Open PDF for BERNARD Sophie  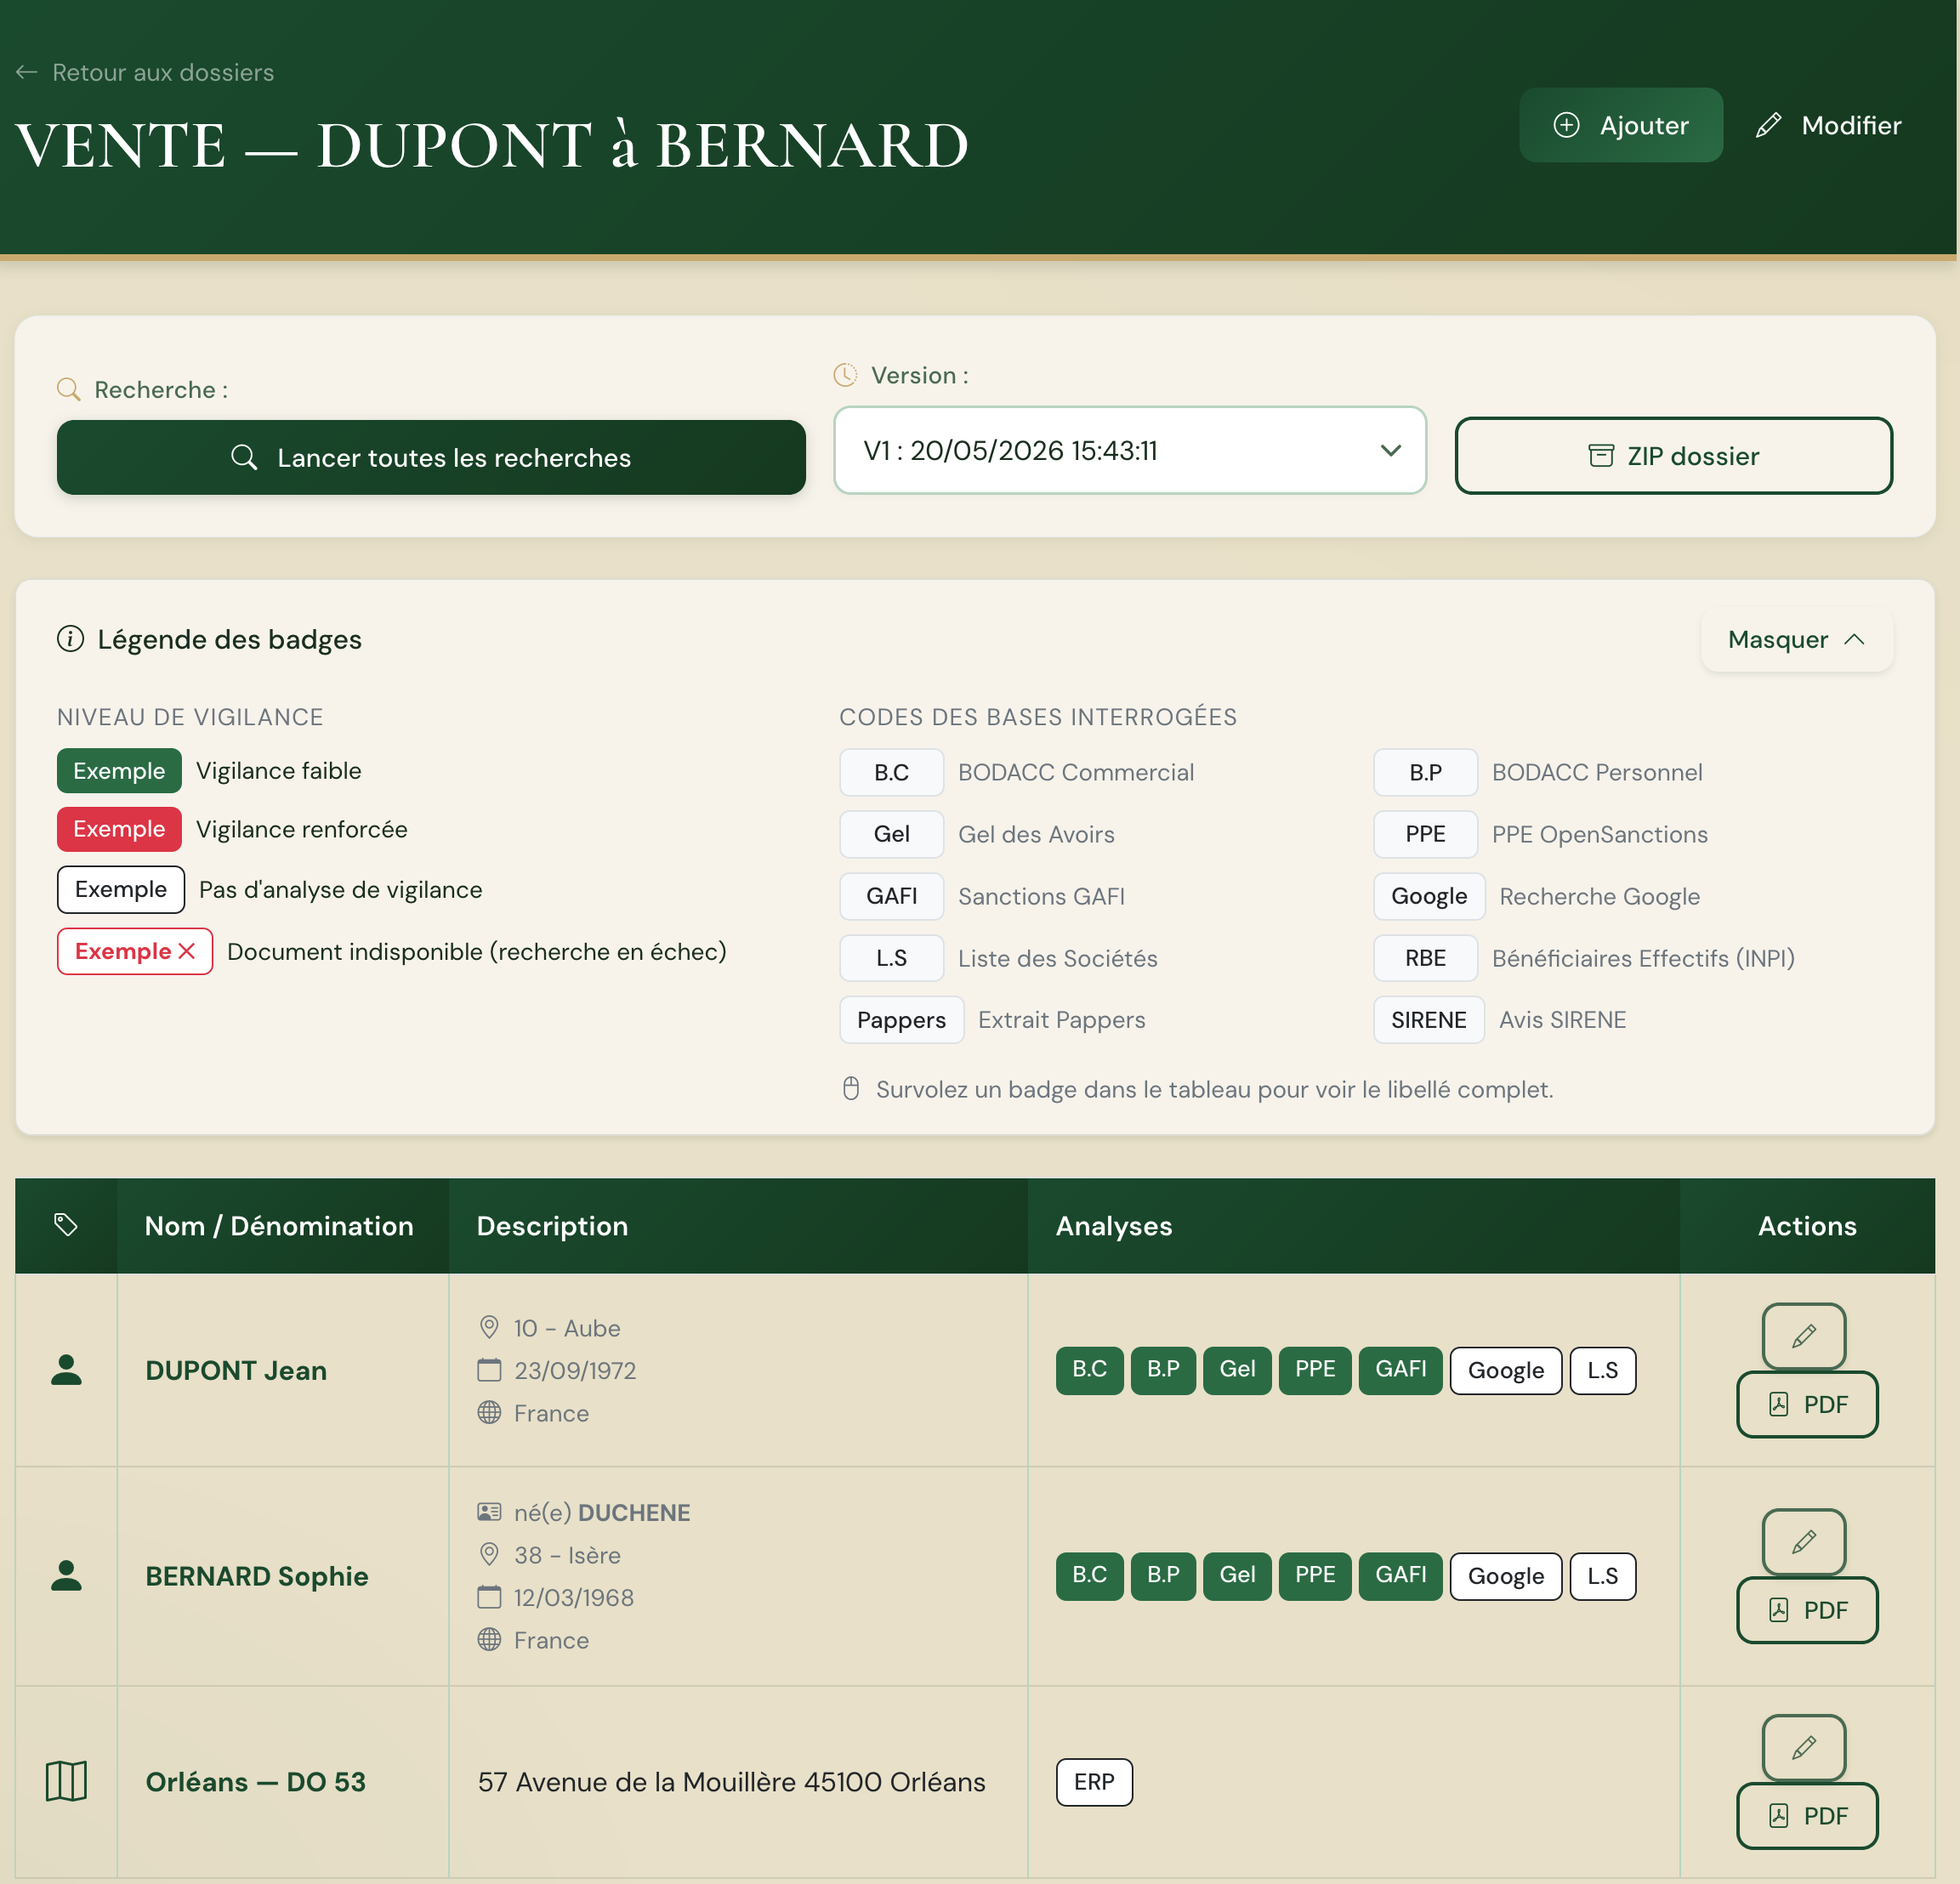click(x=1807, y=1610)
